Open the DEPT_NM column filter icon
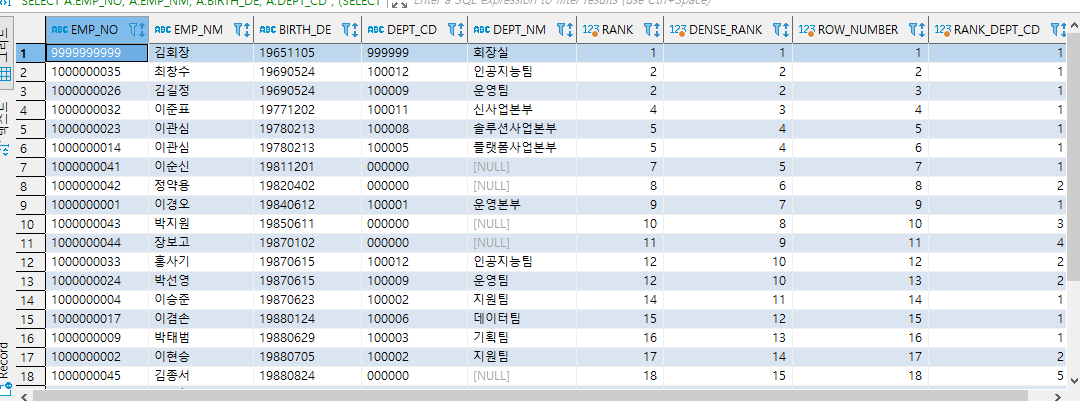The width and height of the screenshot is (1080, 401). click(x=561, y=30)
